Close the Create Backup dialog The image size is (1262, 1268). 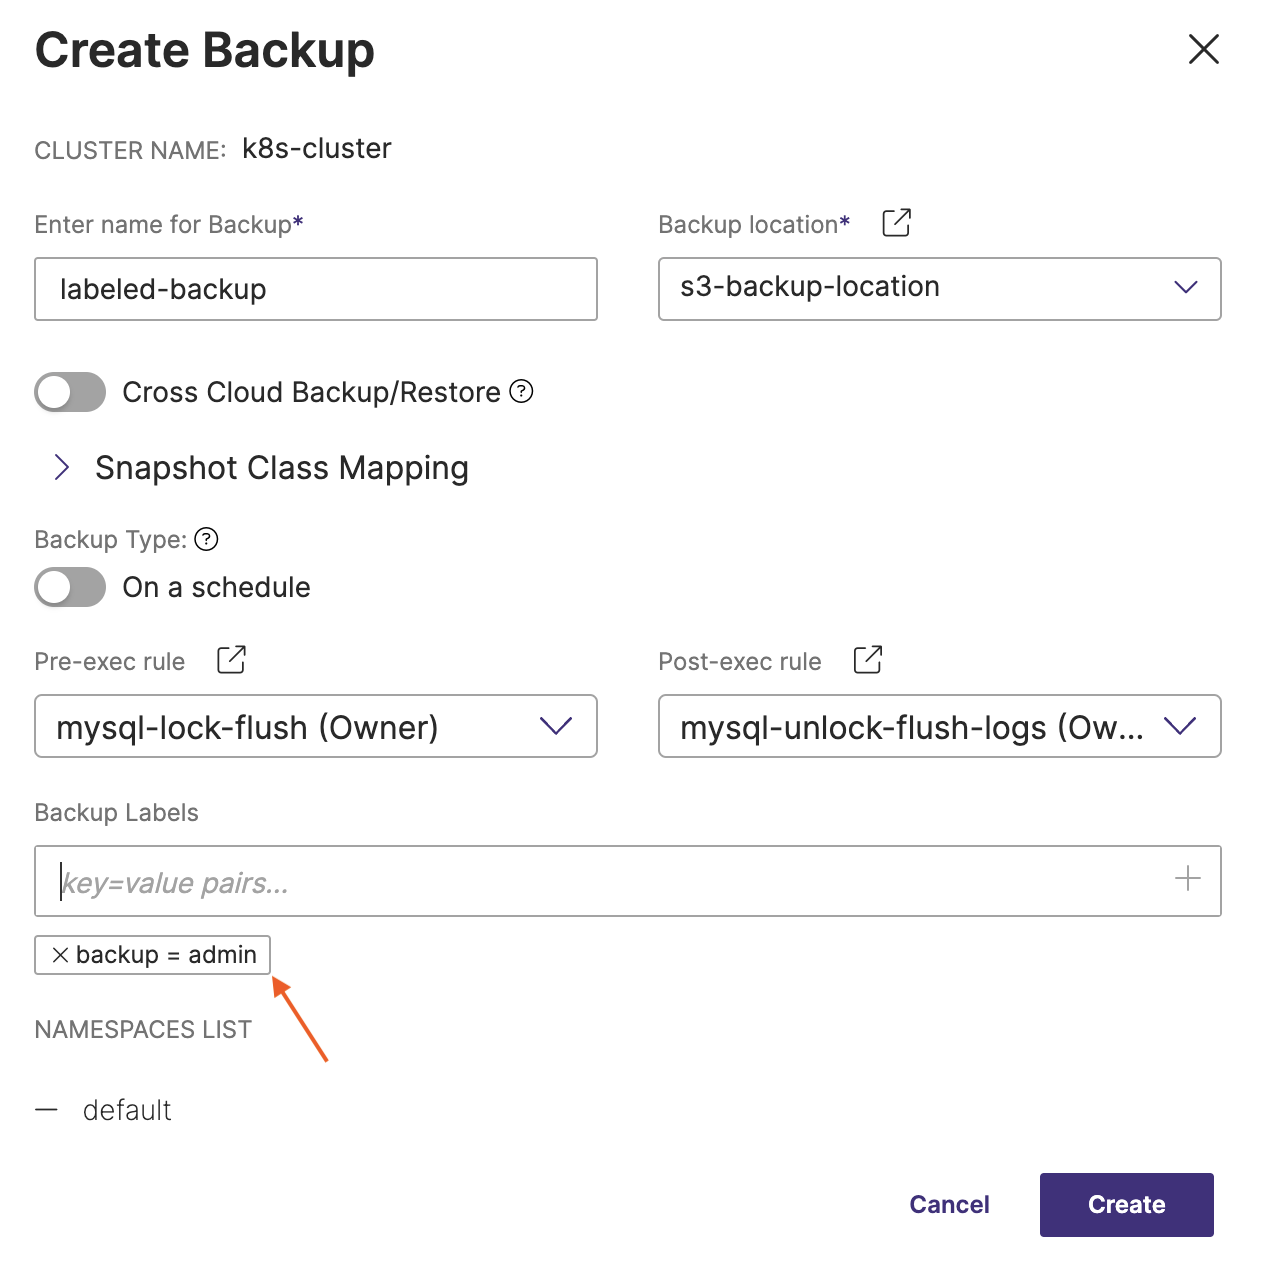tap(1203, 49)
